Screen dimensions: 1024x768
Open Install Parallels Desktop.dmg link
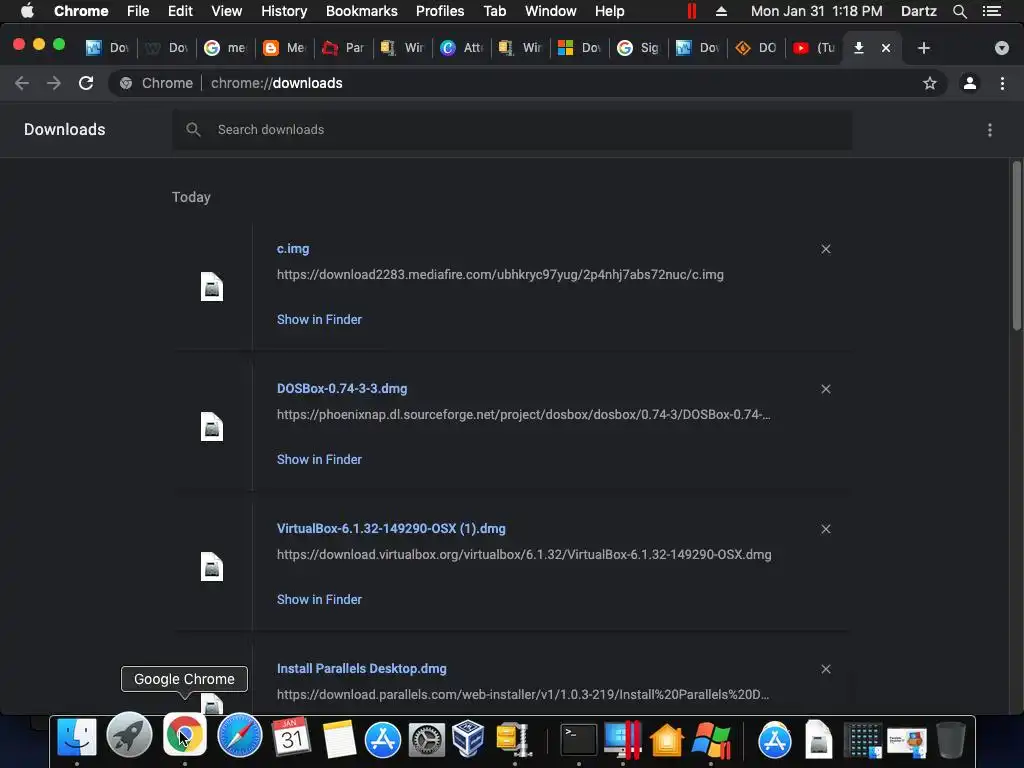tap(361, 669)
